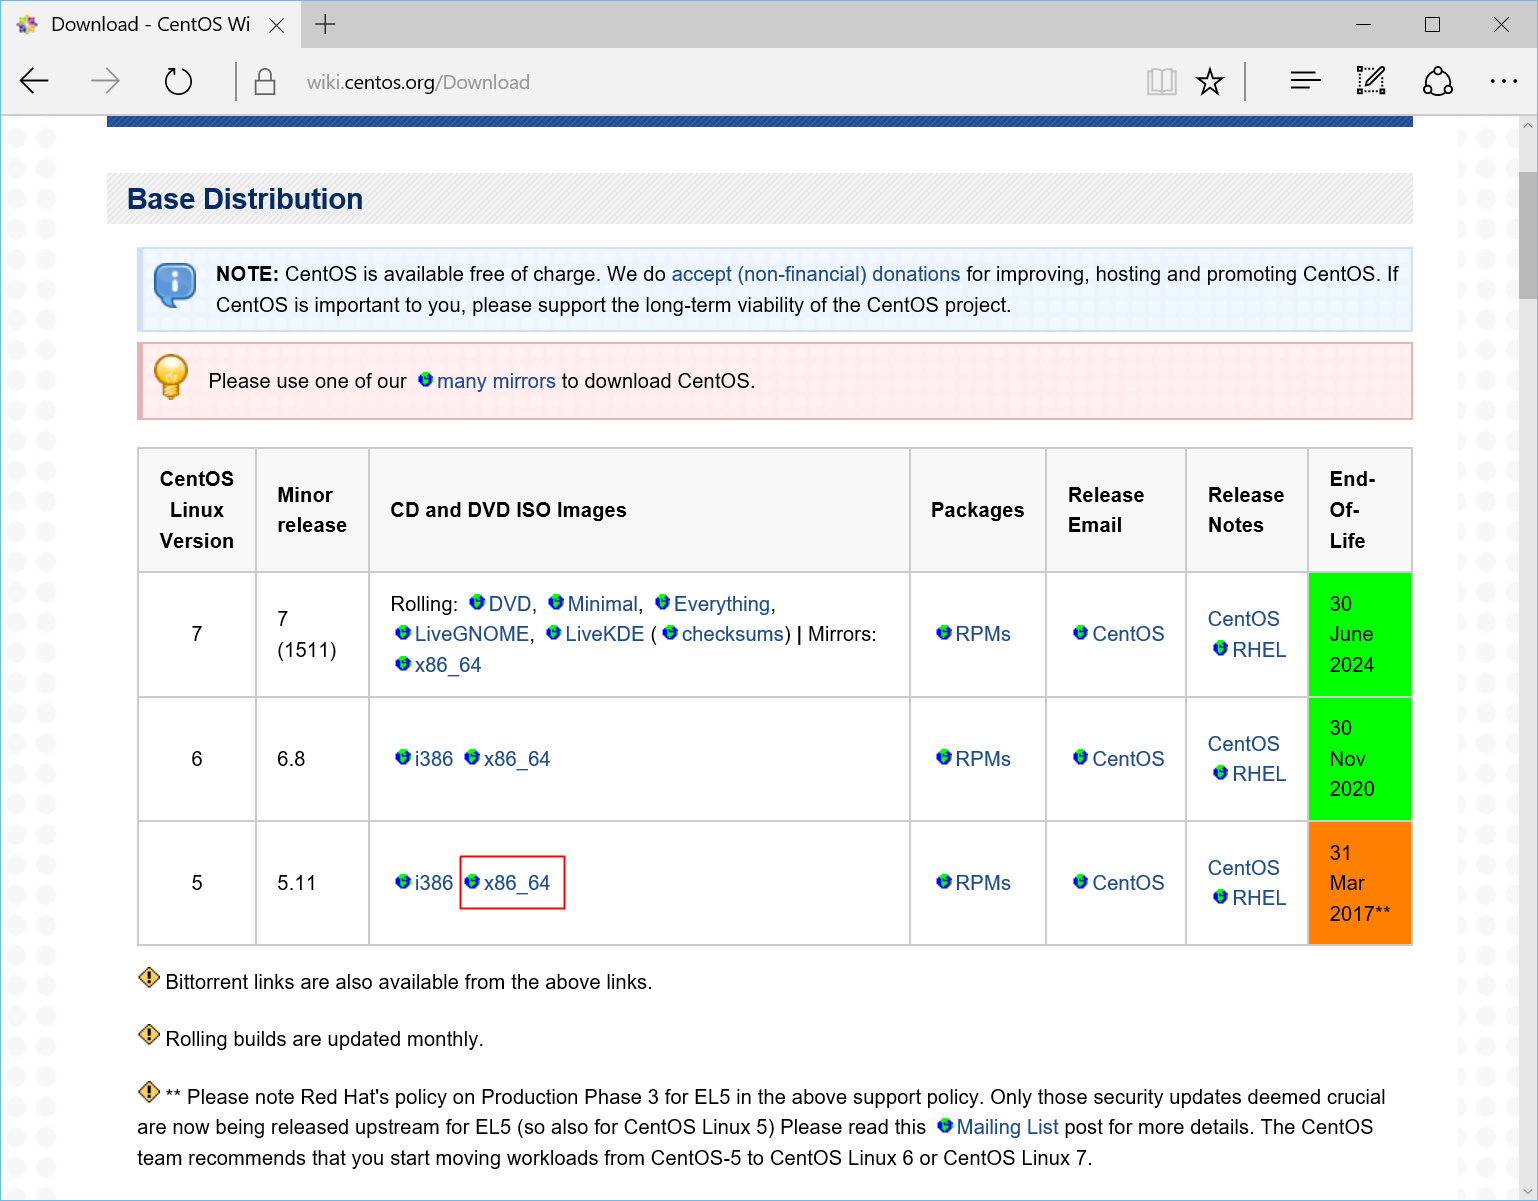Open CentOS release notes for version 7
Viewport: 1538px width, 1201px height.
pyautogui.click(x=1243, y=619)
